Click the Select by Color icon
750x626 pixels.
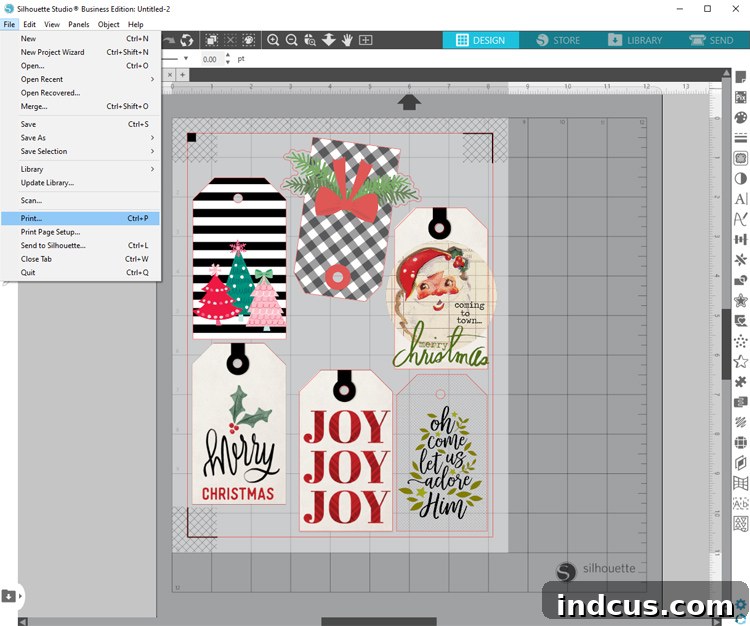pyautogui.click(x=249, y=40)
